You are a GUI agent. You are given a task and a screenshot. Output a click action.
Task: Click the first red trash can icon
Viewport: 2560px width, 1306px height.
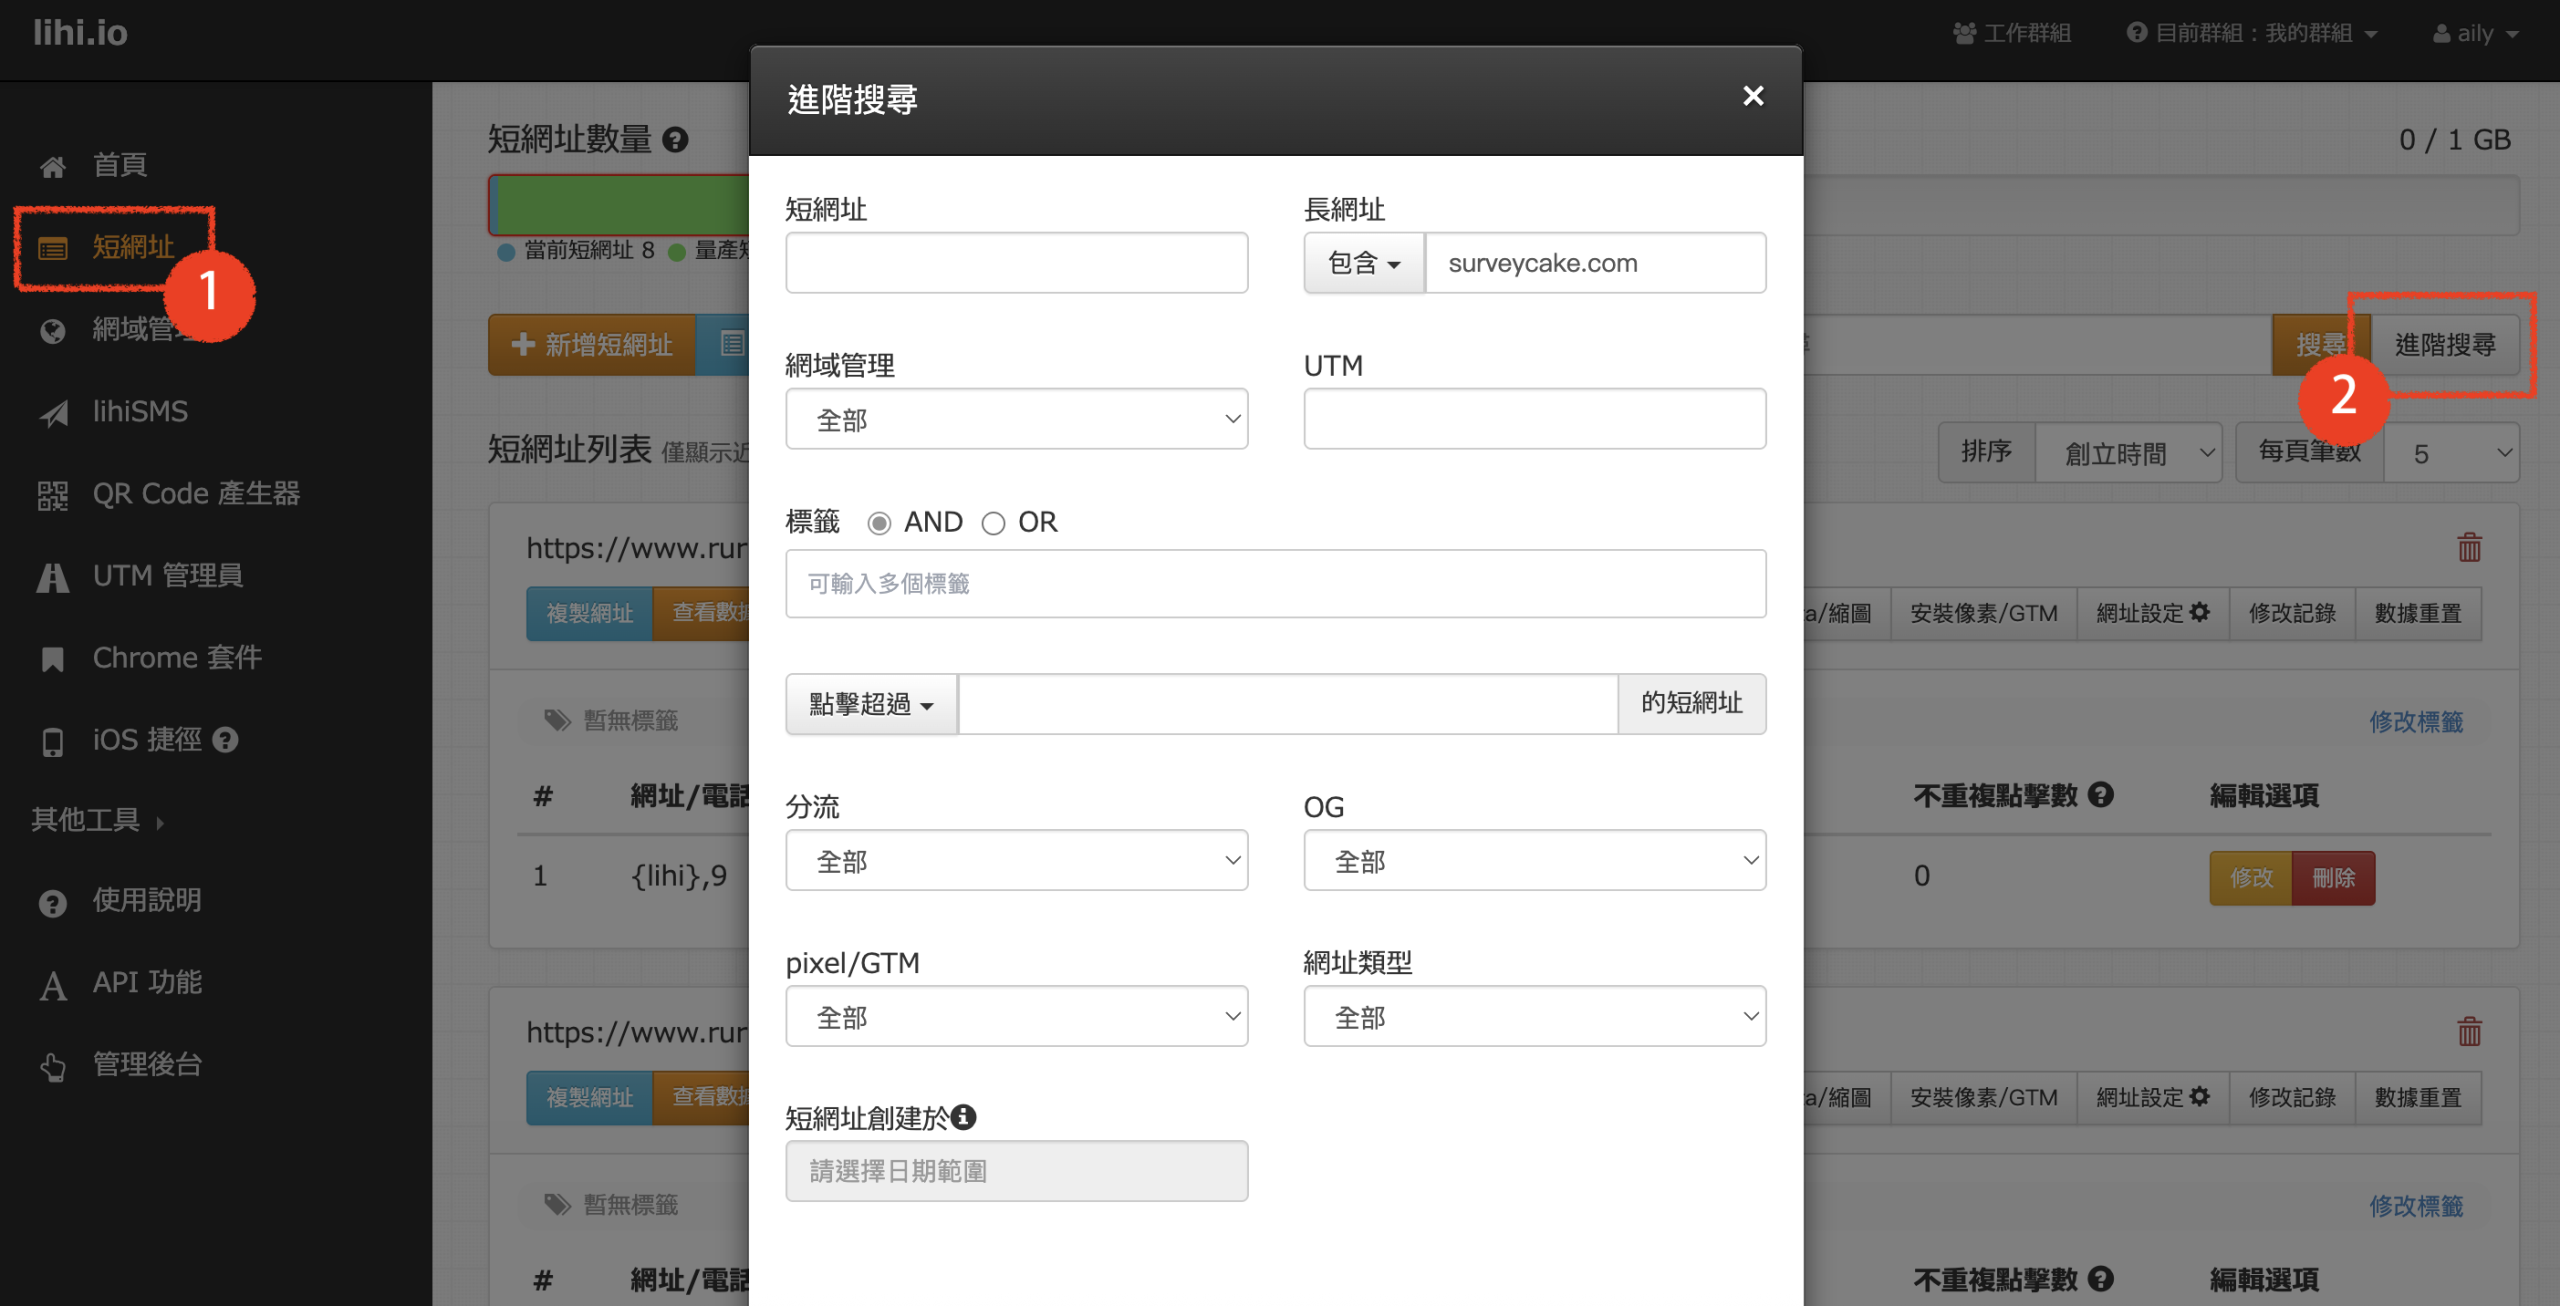[2469, 547]
